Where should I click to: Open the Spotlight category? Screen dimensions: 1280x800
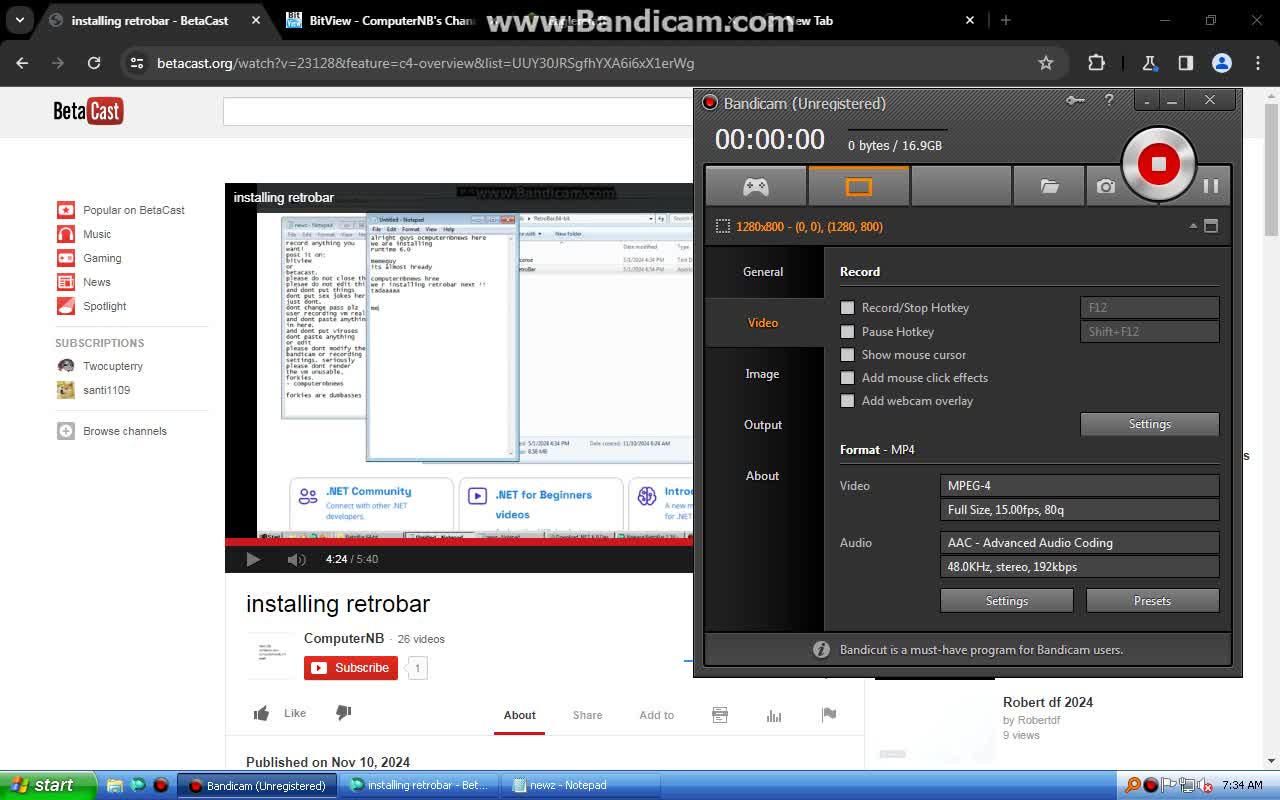click(x=105, y=306)
